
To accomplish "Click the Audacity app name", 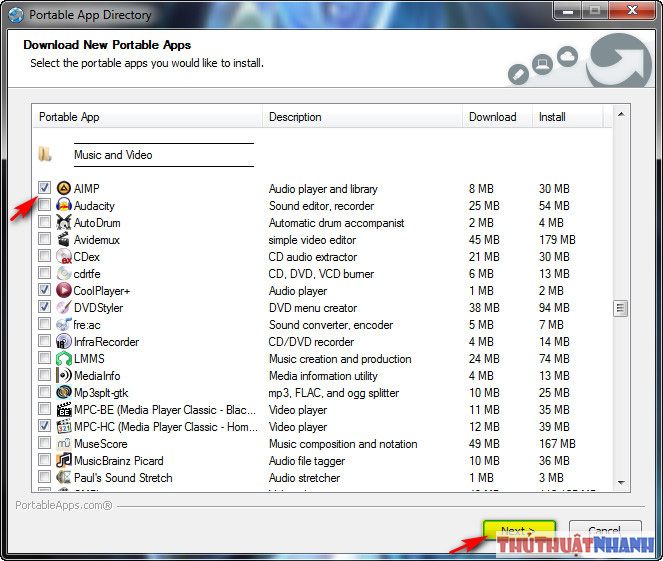I will pos(94,206).
